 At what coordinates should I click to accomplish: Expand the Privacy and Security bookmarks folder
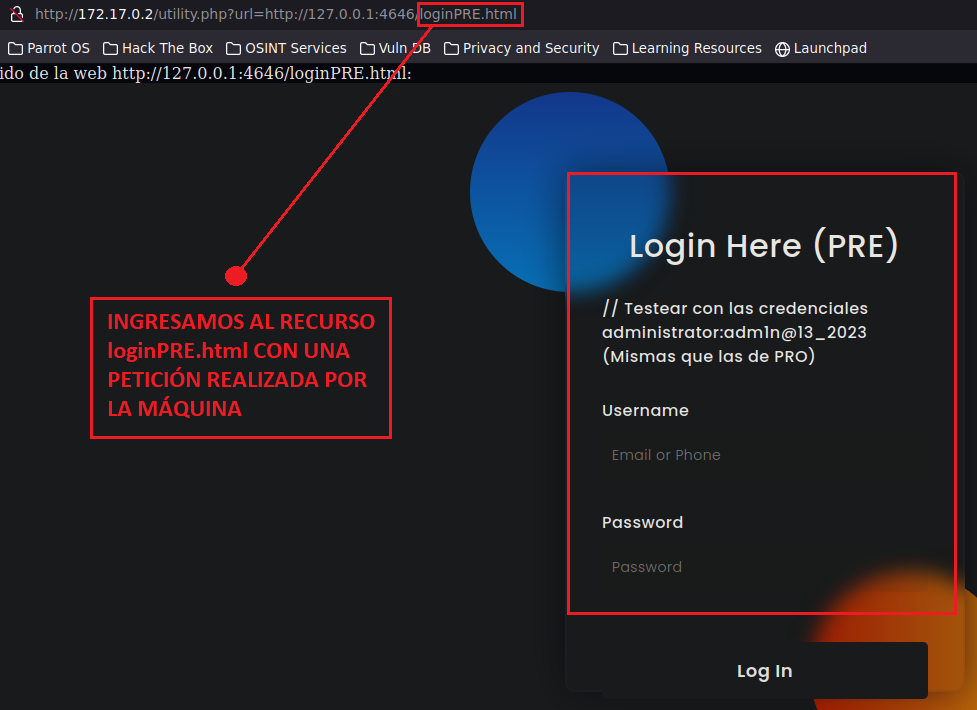(521, 48)
